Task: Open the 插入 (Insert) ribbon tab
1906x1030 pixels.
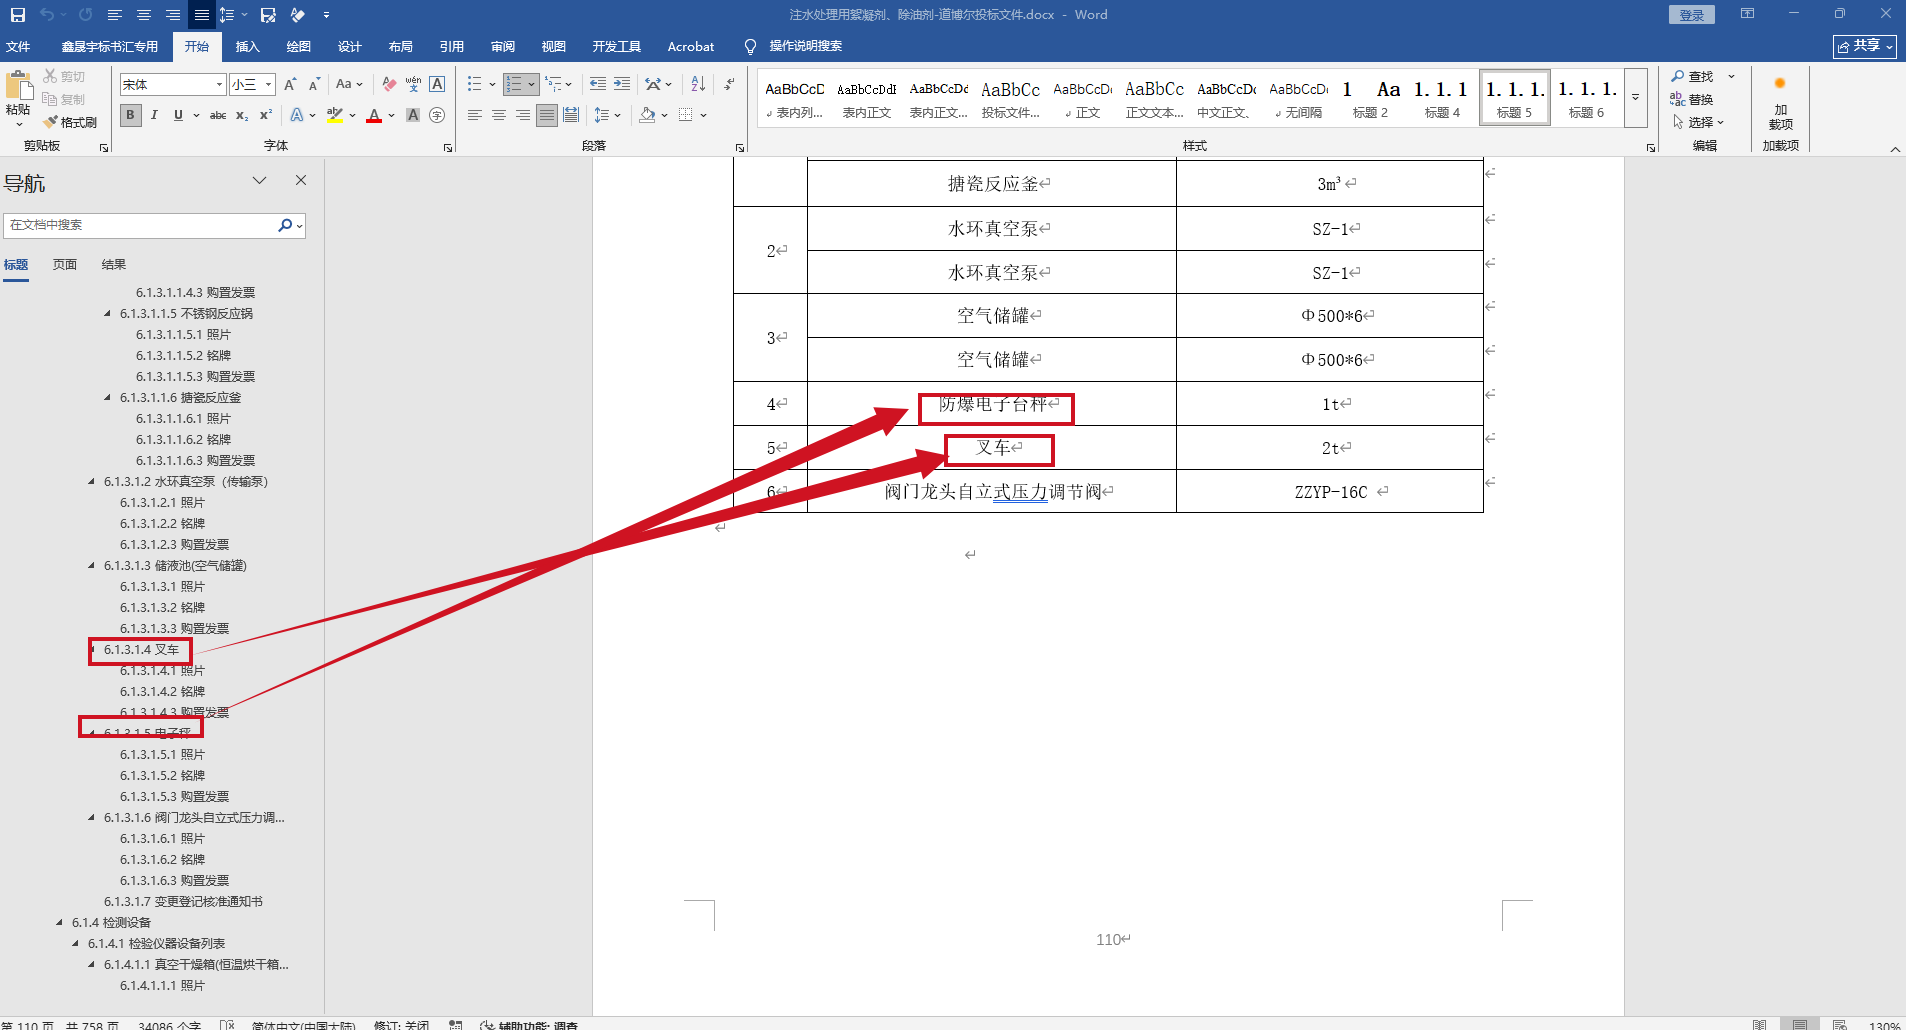Action: (x=247, y=47)
